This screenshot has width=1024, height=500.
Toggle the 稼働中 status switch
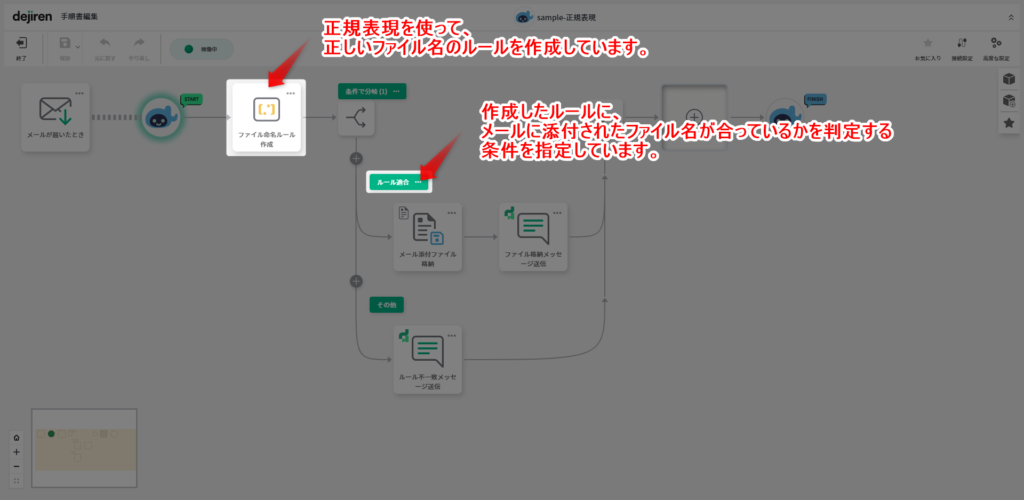(x=202, y=49)
